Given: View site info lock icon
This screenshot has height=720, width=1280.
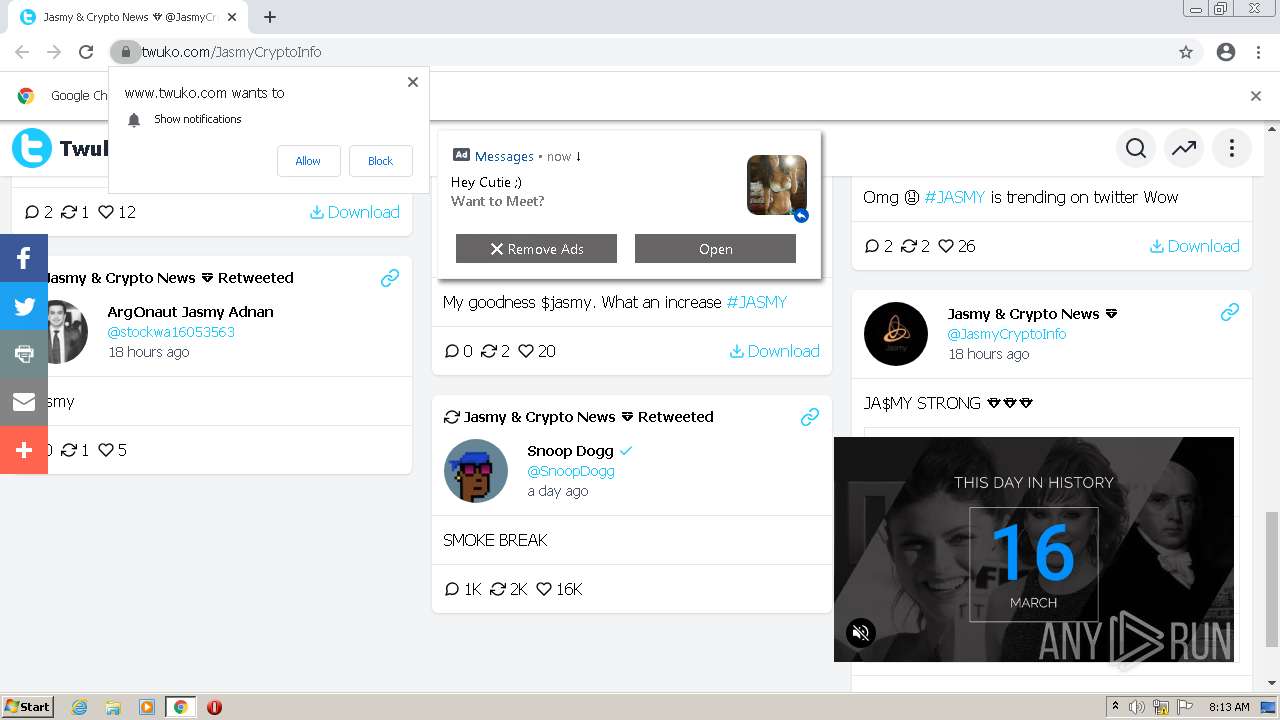Looking at the screenshot, I should tap(125, 52).
